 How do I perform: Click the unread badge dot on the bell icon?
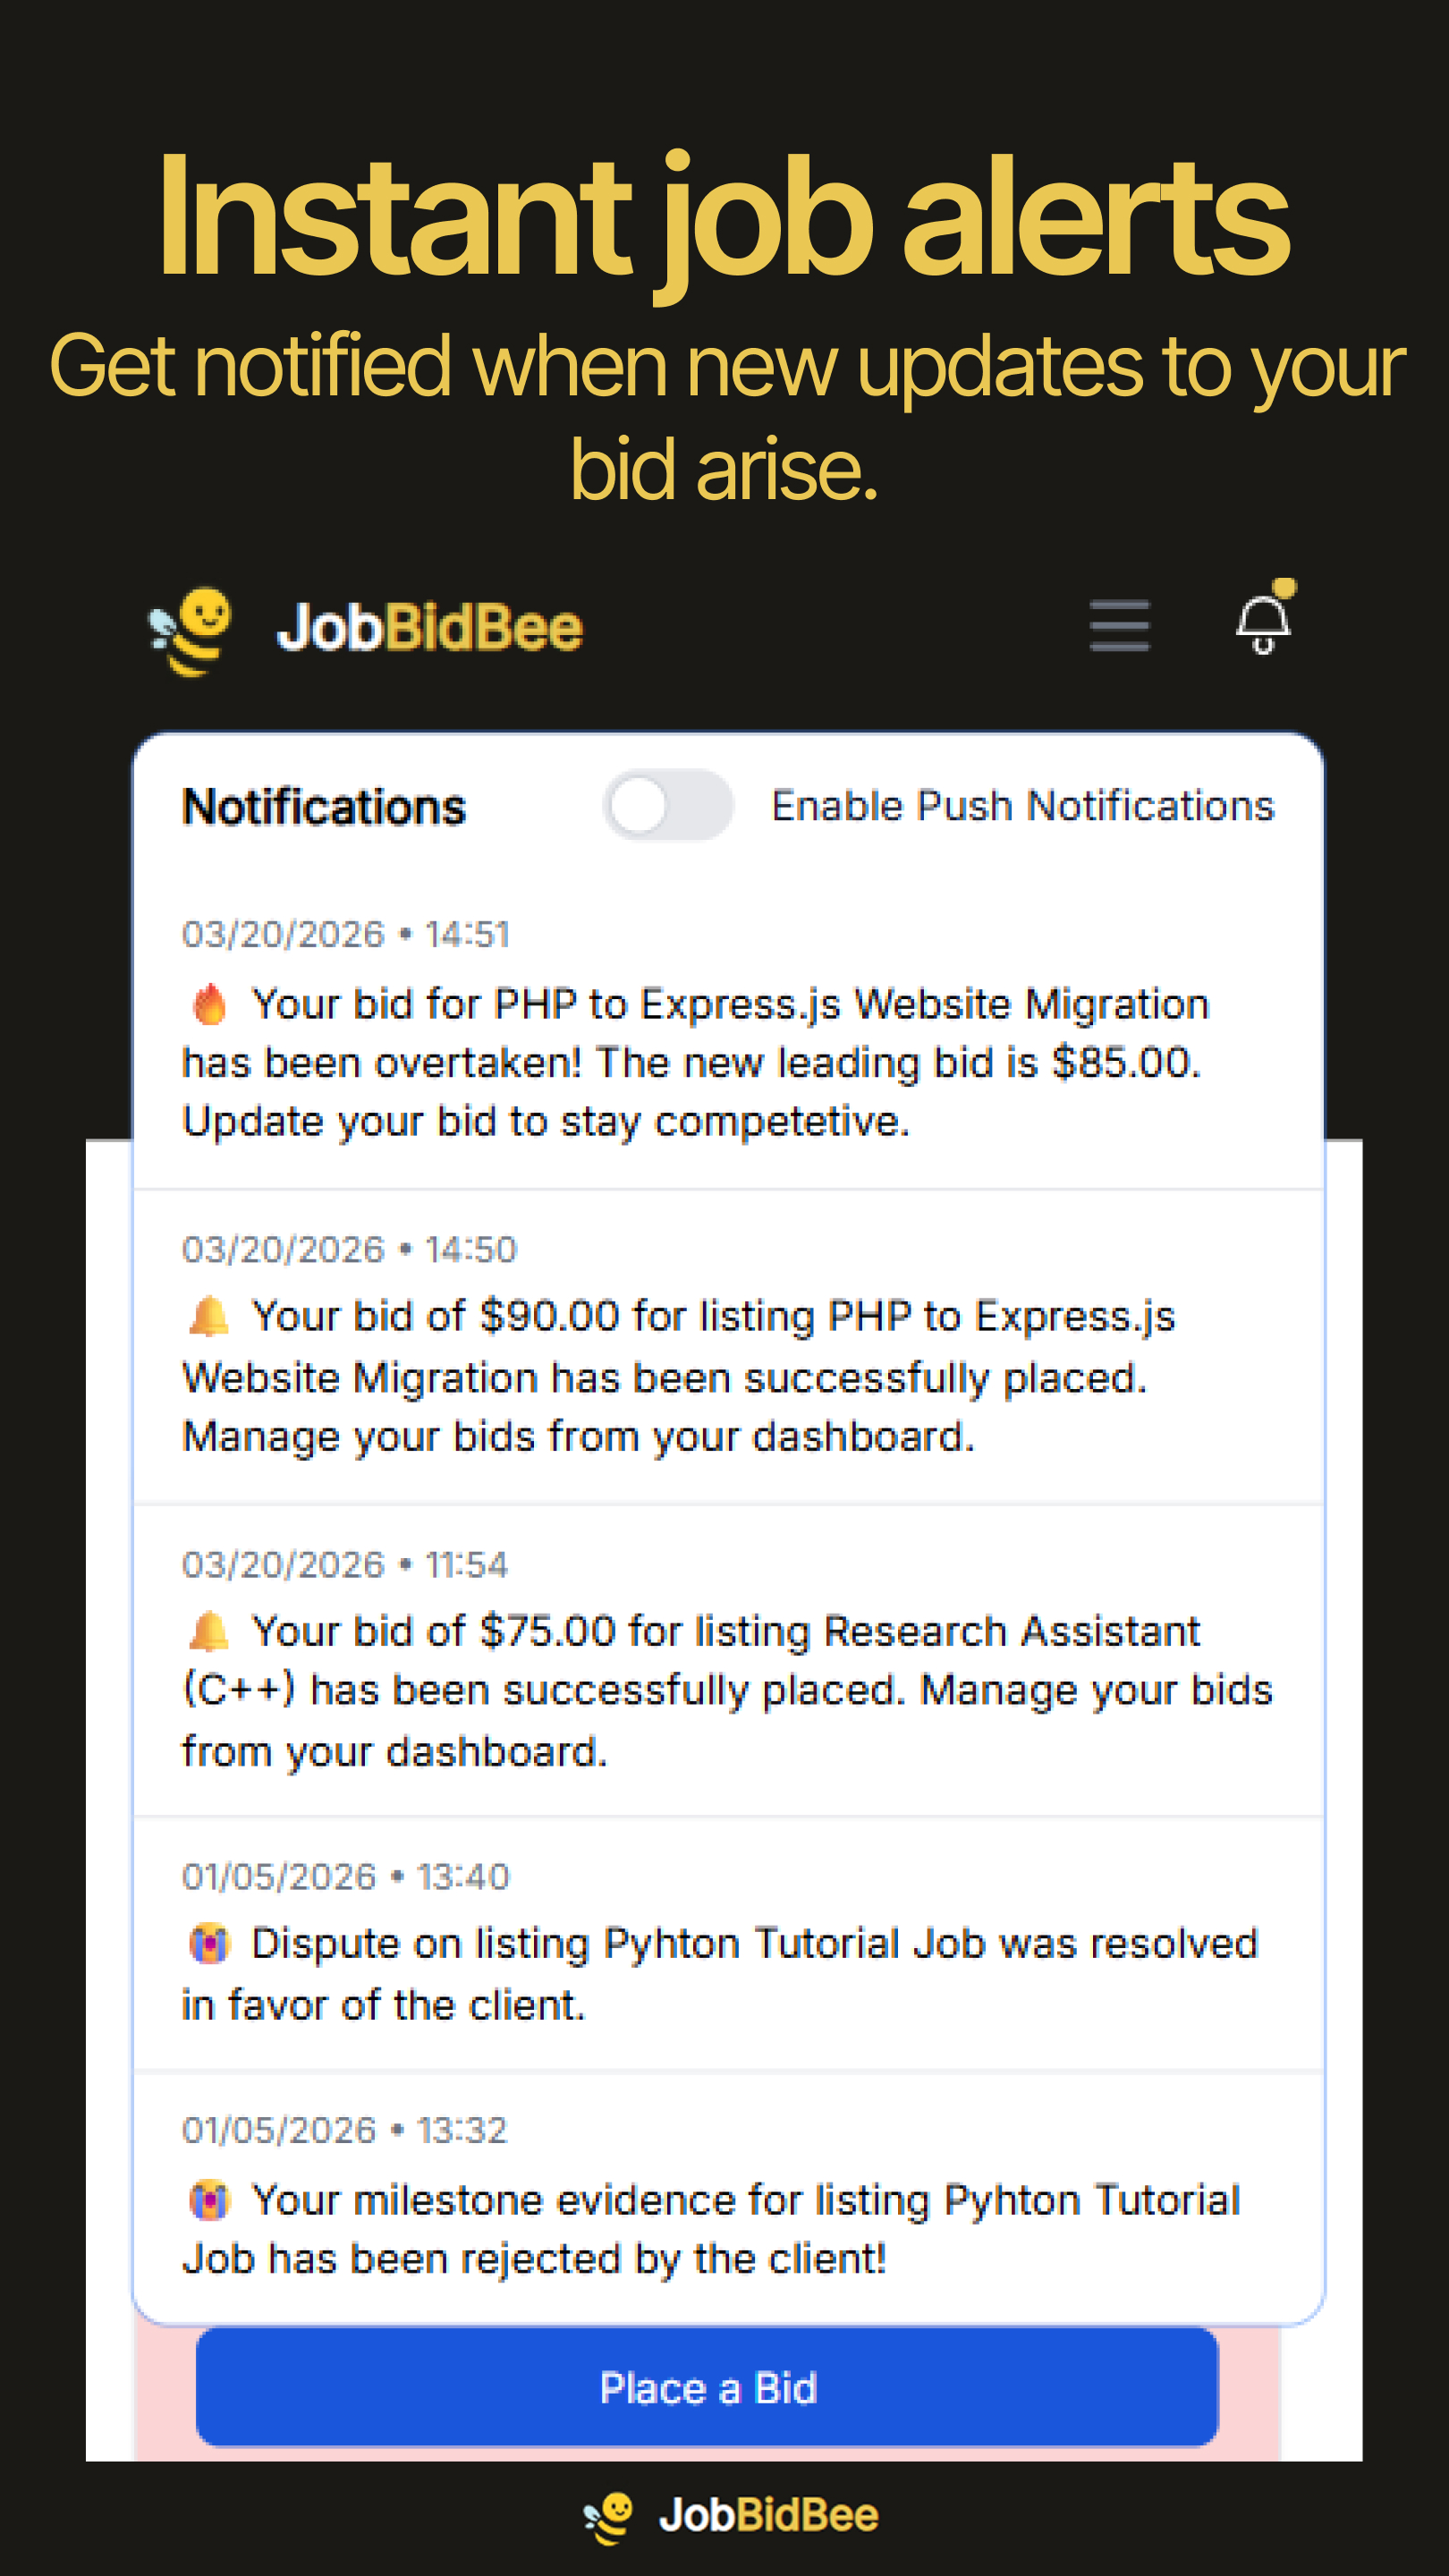click(1285, 589)
